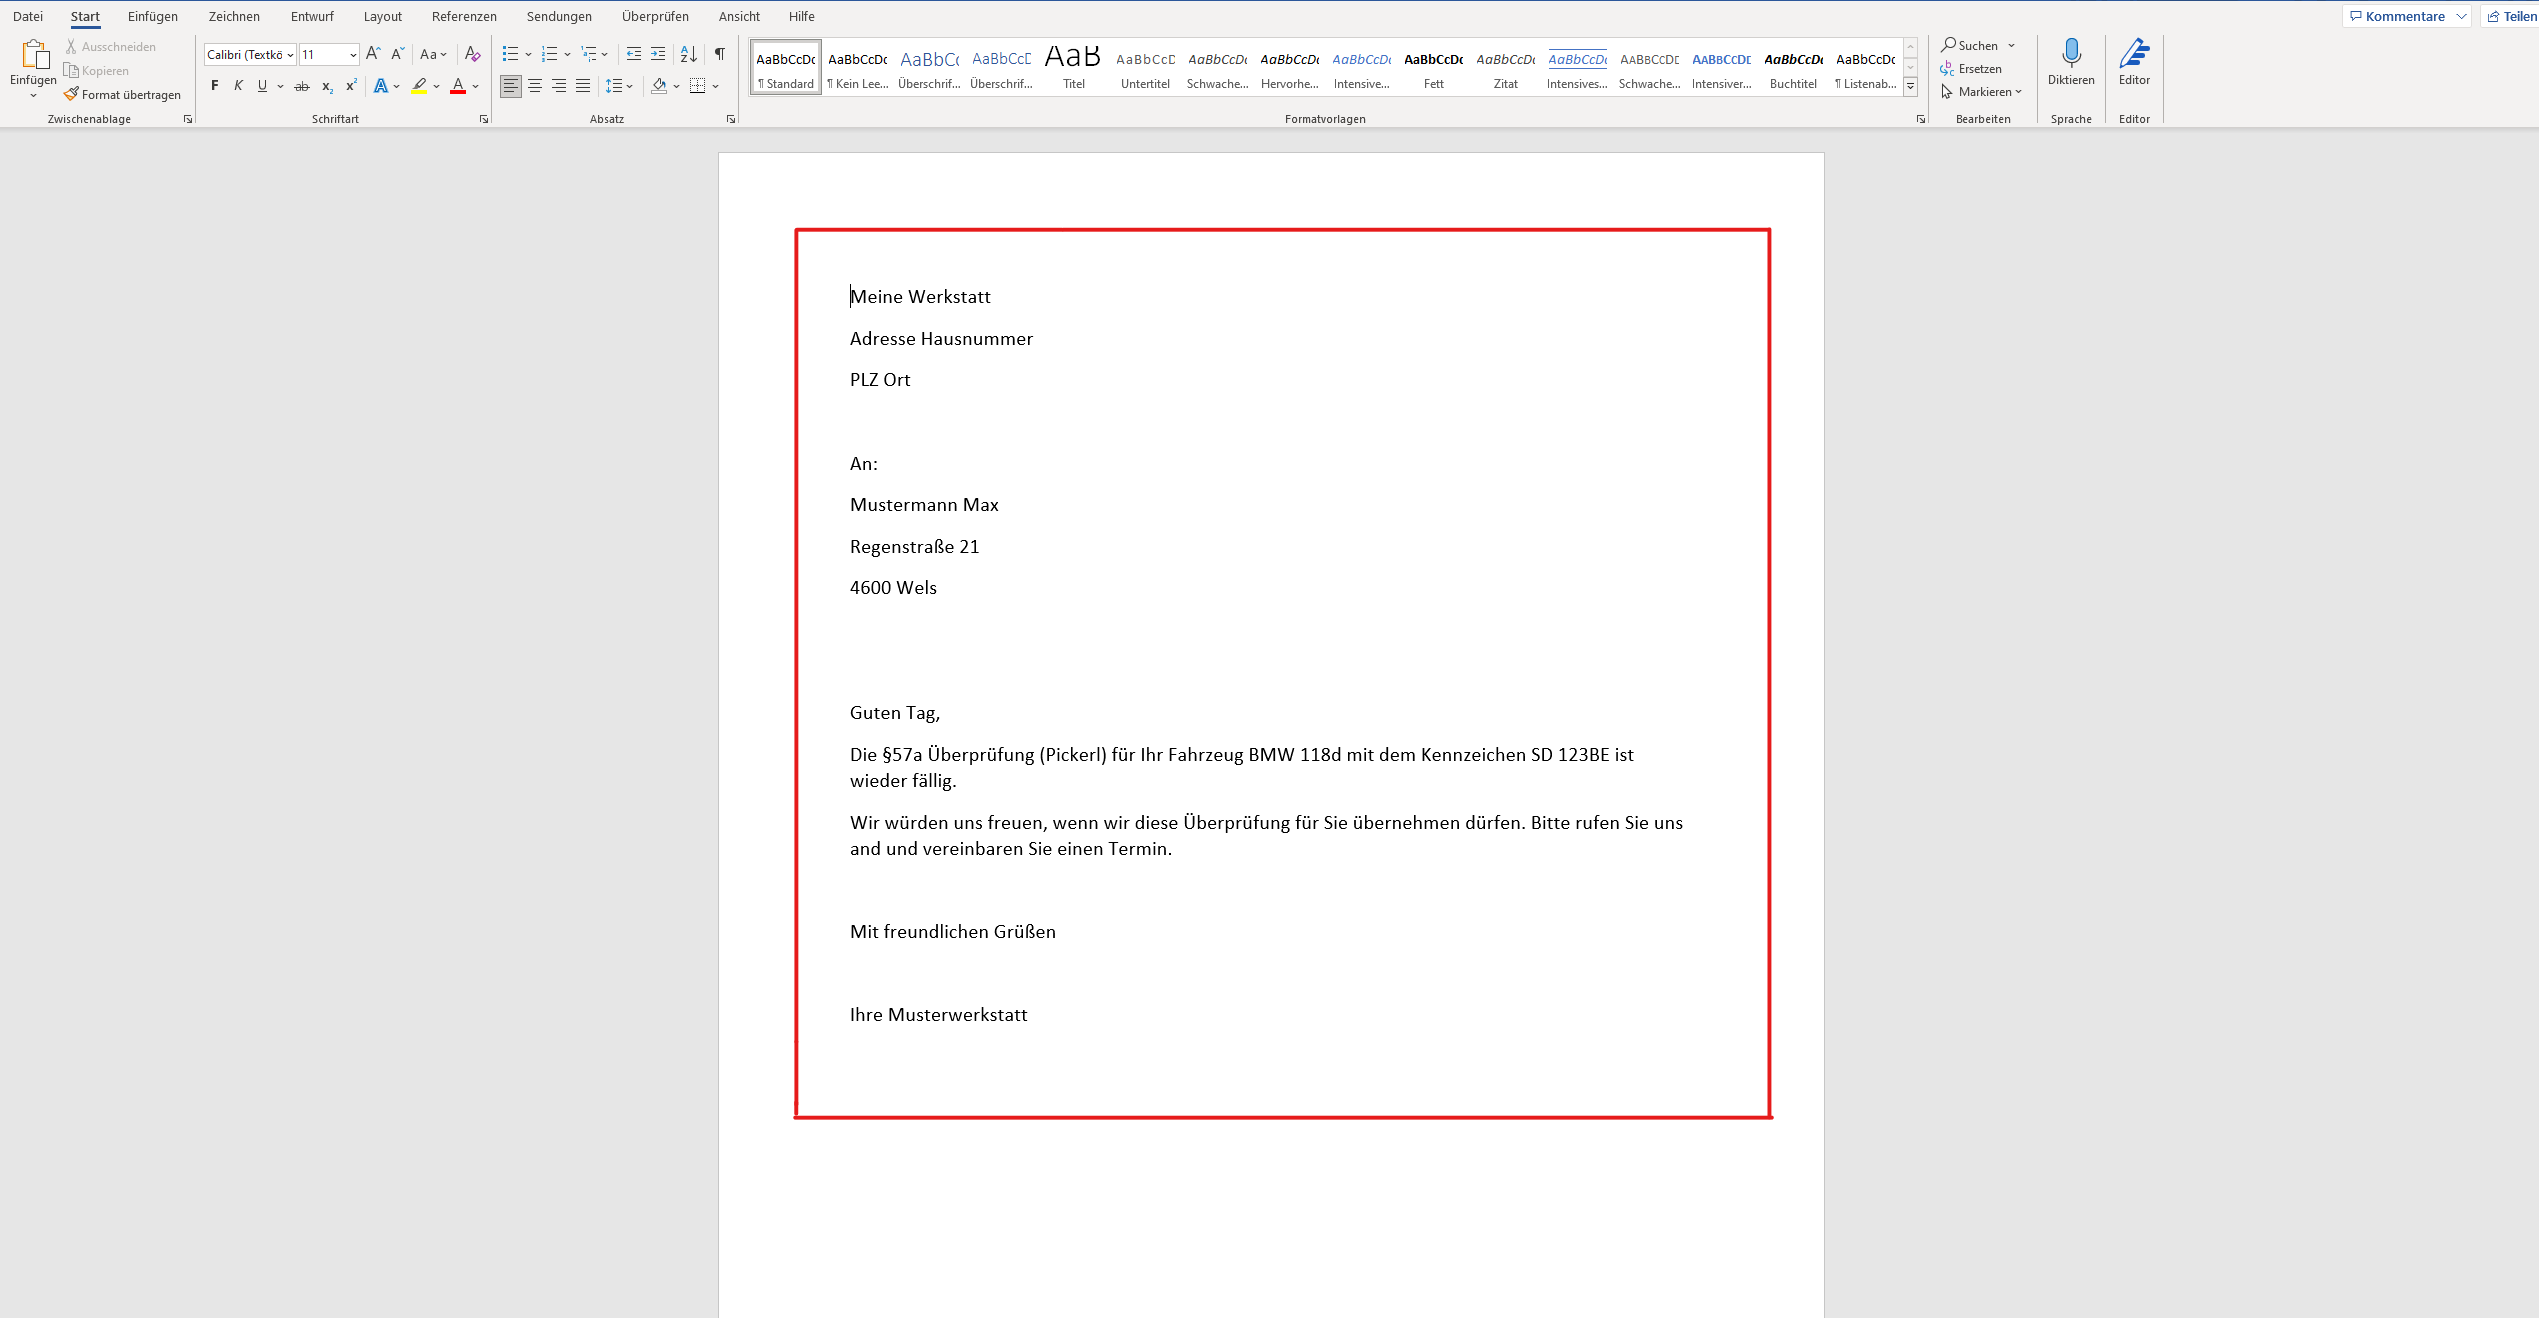The height and width of the screenshot is (1318, 2539).
Task: Expand the Formatvorlagen gallery more arrow
Action: click(x=1910, y=86)
